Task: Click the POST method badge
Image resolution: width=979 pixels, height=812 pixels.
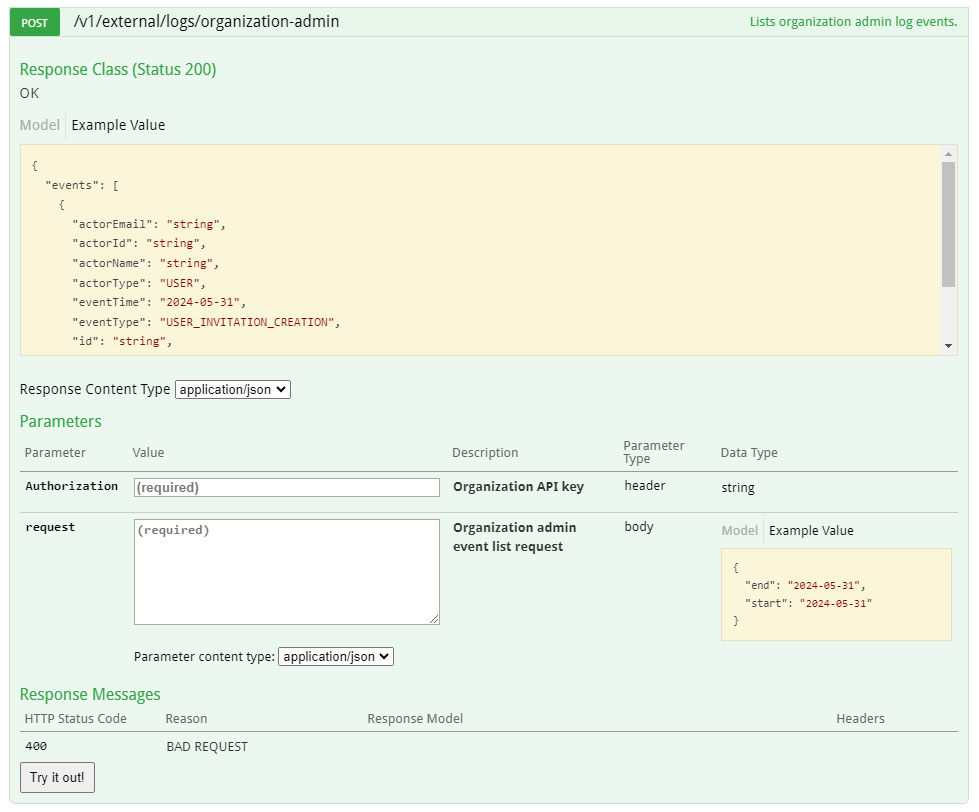Action: tap(33, 21)
